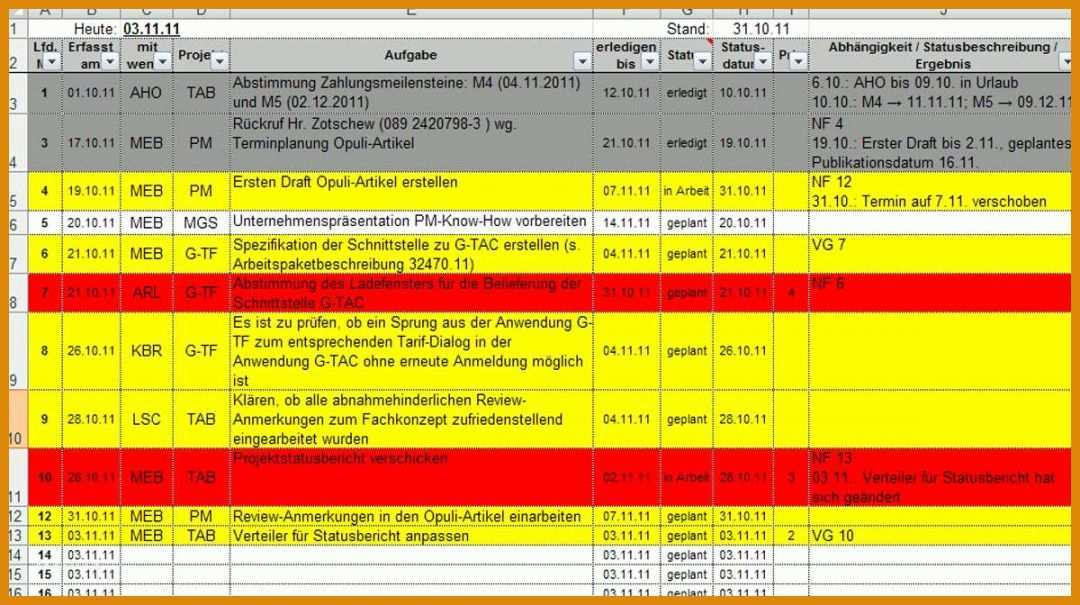Click the number 12 in Lfd. column

(45, 516)
